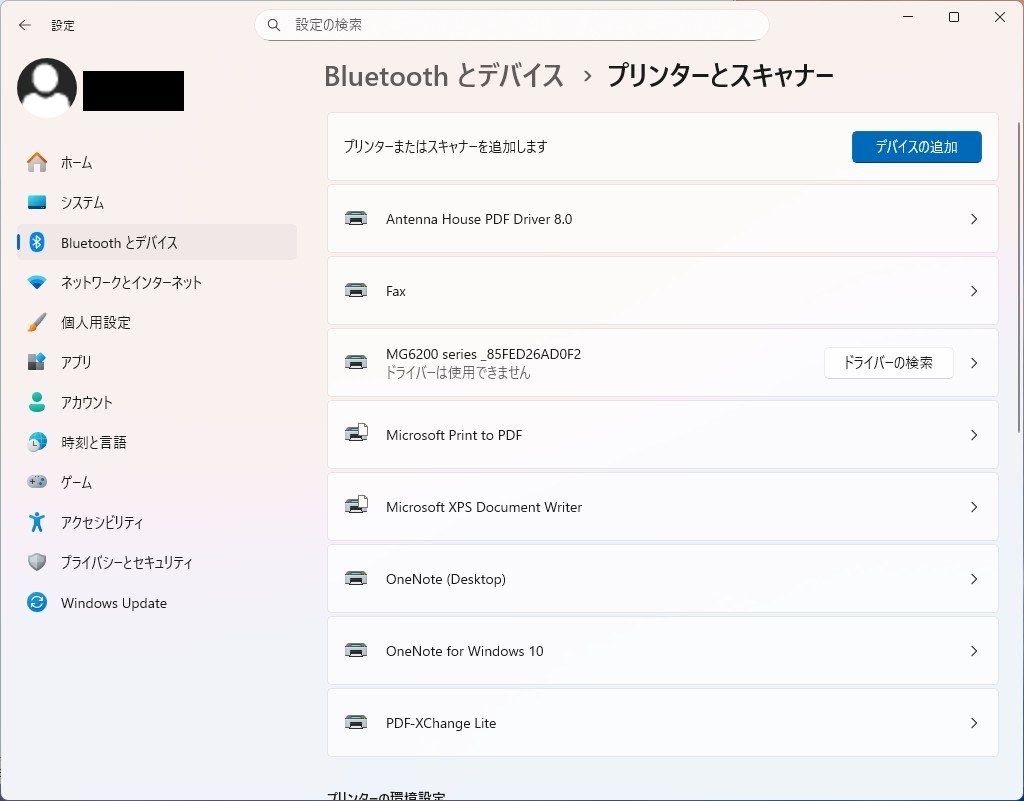Click the 設定の検索 search field
Screen dimensions: 1024x801
[511, 25]
